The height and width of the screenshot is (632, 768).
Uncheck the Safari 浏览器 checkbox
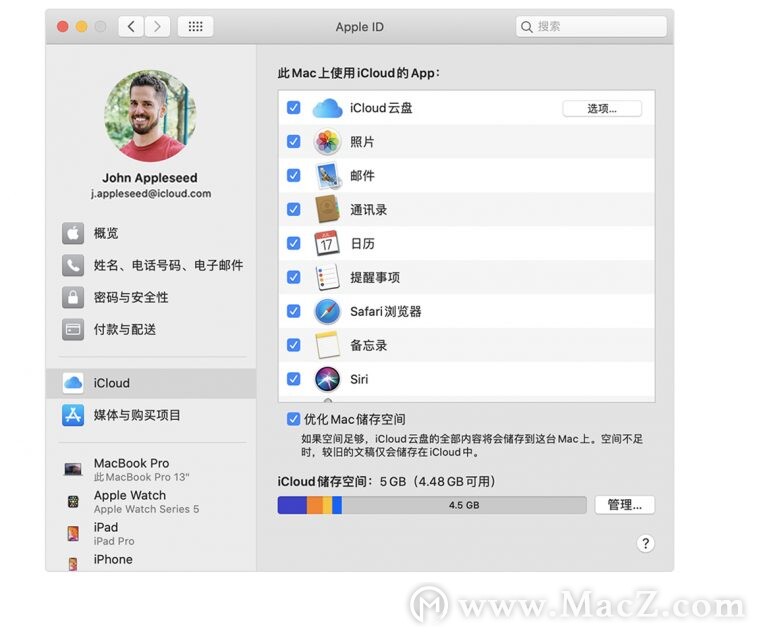point(293,311)
